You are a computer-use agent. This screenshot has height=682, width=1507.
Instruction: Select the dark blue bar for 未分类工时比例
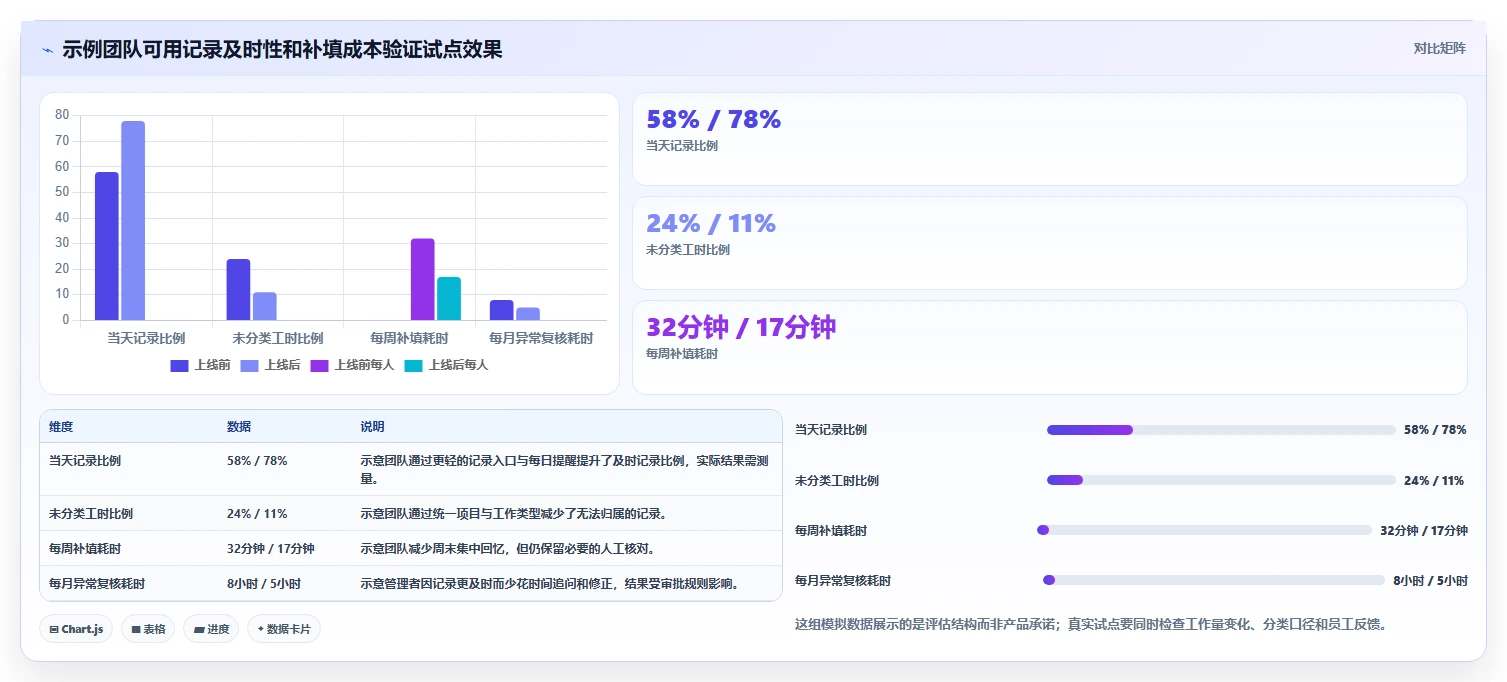tap(238, 290)
